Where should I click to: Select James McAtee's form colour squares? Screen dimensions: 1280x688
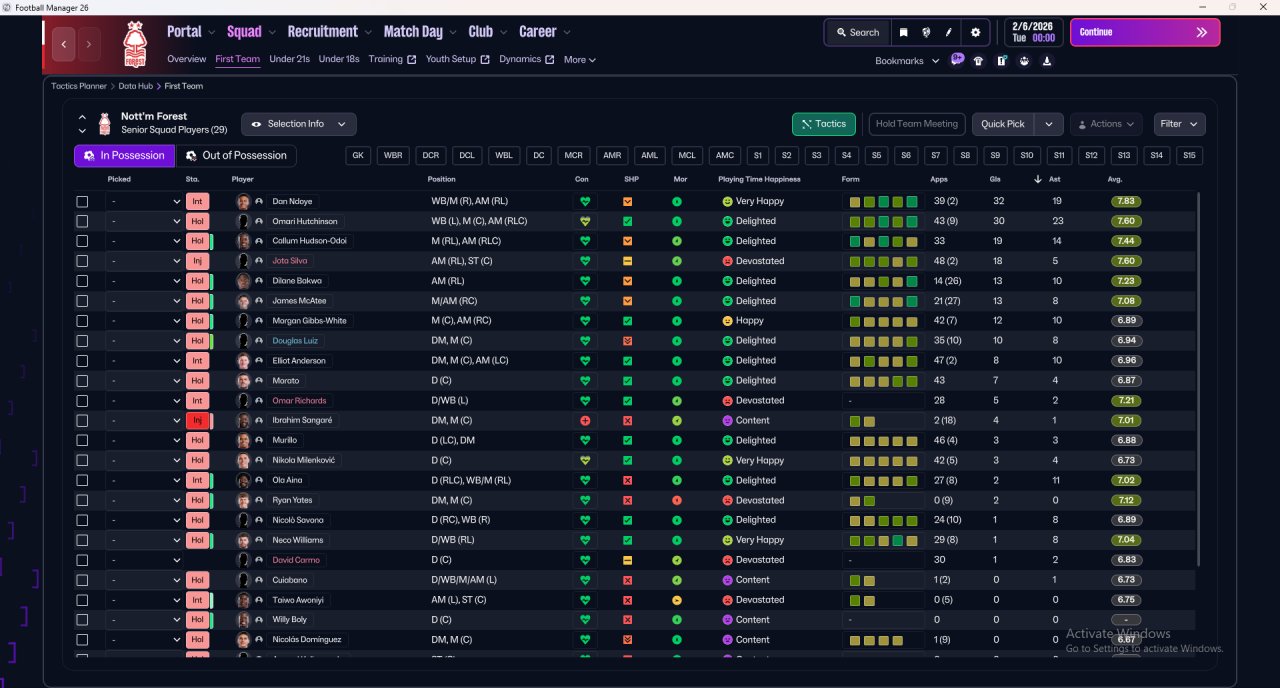[x=884, y=301]
